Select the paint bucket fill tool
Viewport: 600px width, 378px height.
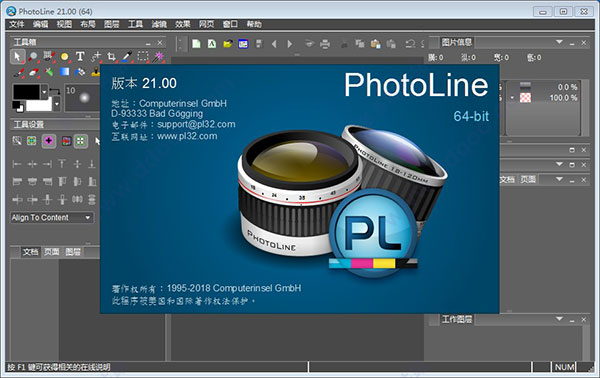click(x=80, y=72)
